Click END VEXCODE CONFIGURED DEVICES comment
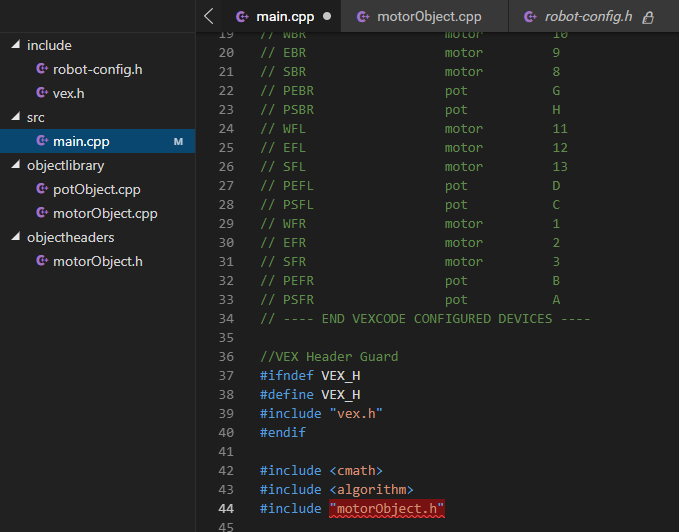 coord(425,319)
